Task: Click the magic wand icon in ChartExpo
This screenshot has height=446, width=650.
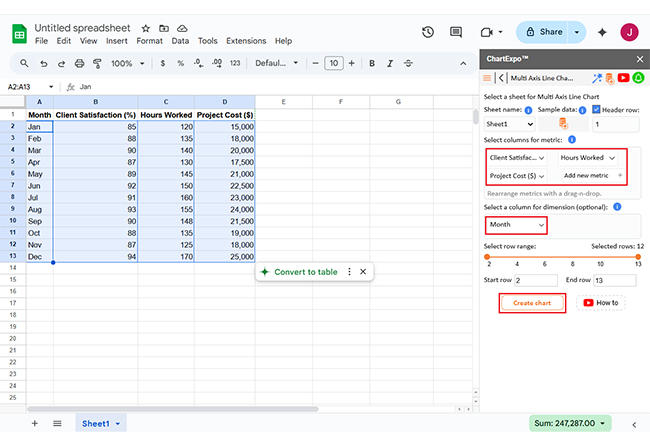Action: 597,77
